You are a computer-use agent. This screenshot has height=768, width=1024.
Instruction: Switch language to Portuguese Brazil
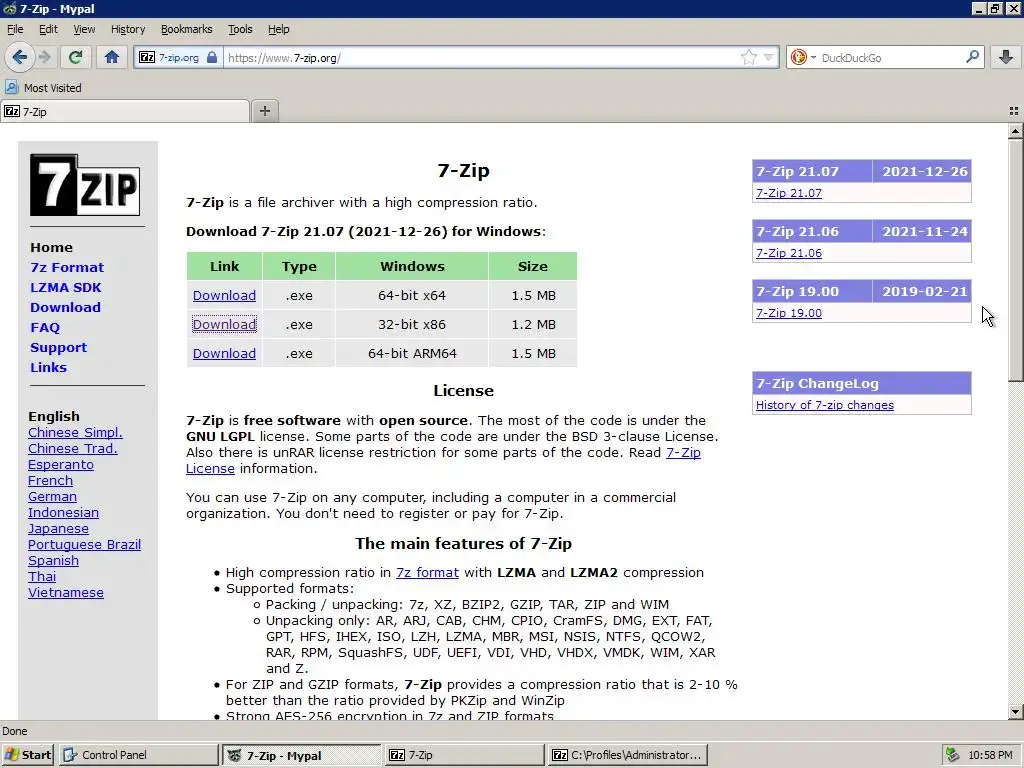tap(84, 545)
